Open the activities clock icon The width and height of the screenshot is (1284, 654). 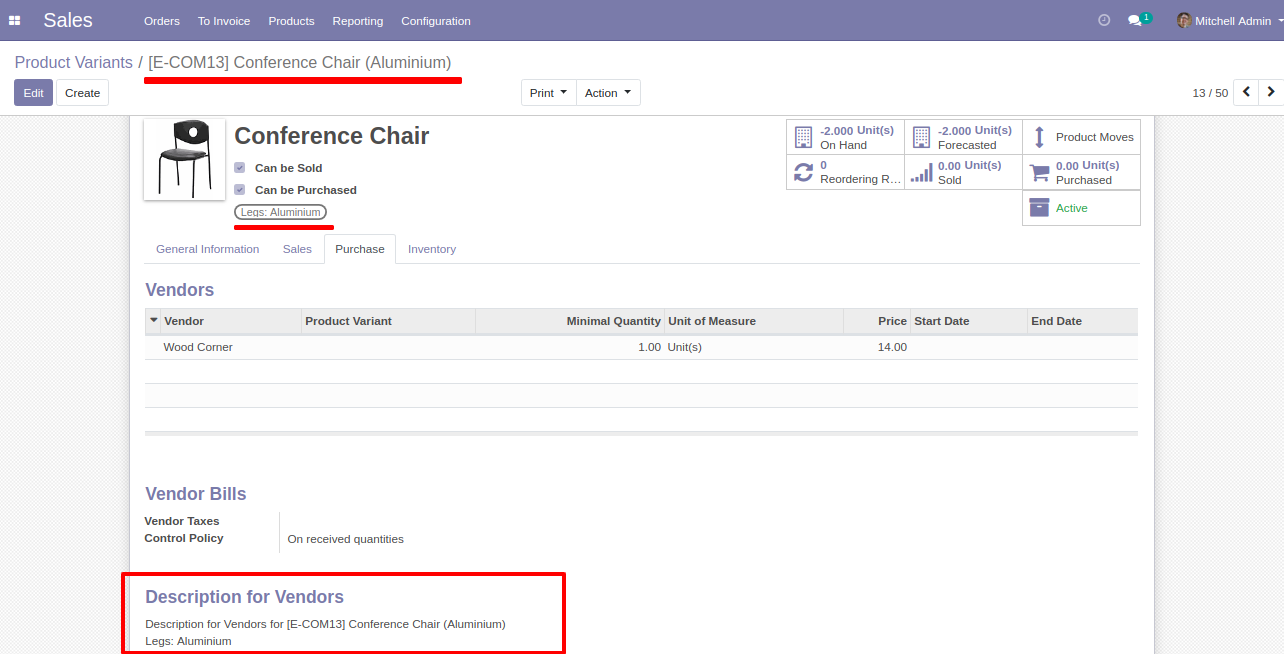point(1104,20)
